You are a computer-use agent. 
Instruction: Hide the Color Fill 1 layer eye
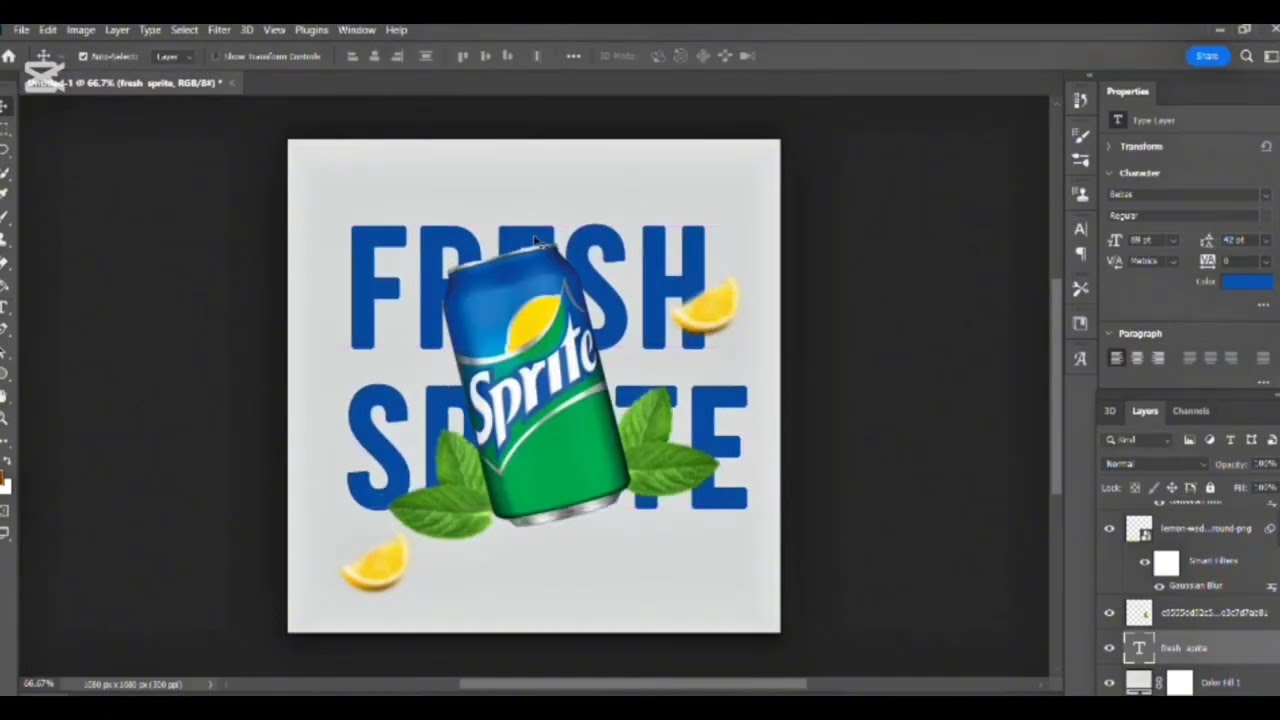tap(1109, 683)
